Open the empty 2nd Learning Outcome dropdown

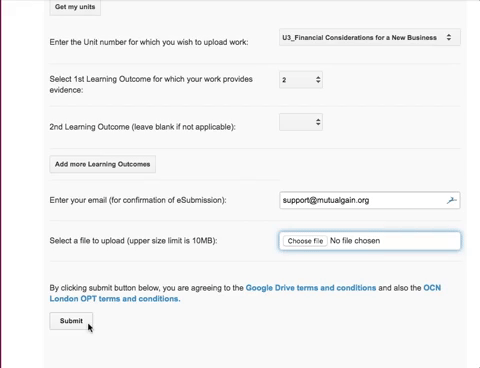[301, 122]
